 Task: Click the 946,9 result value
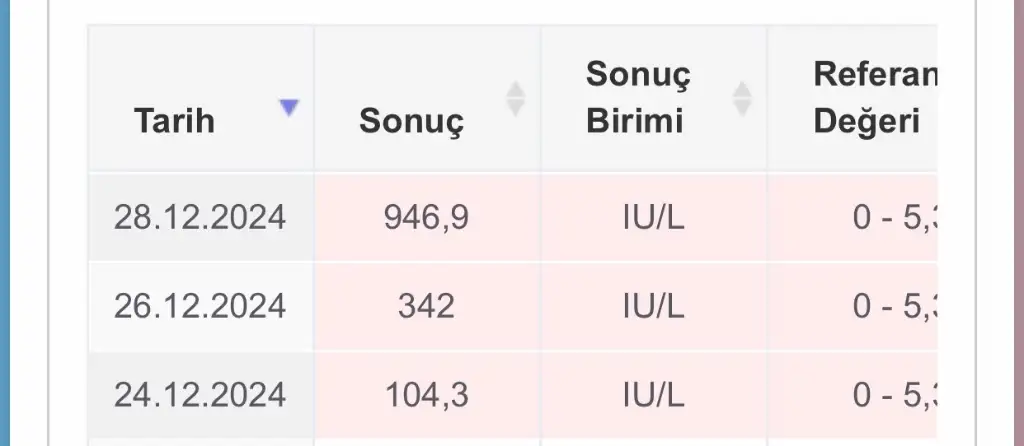tap(426, 217)
